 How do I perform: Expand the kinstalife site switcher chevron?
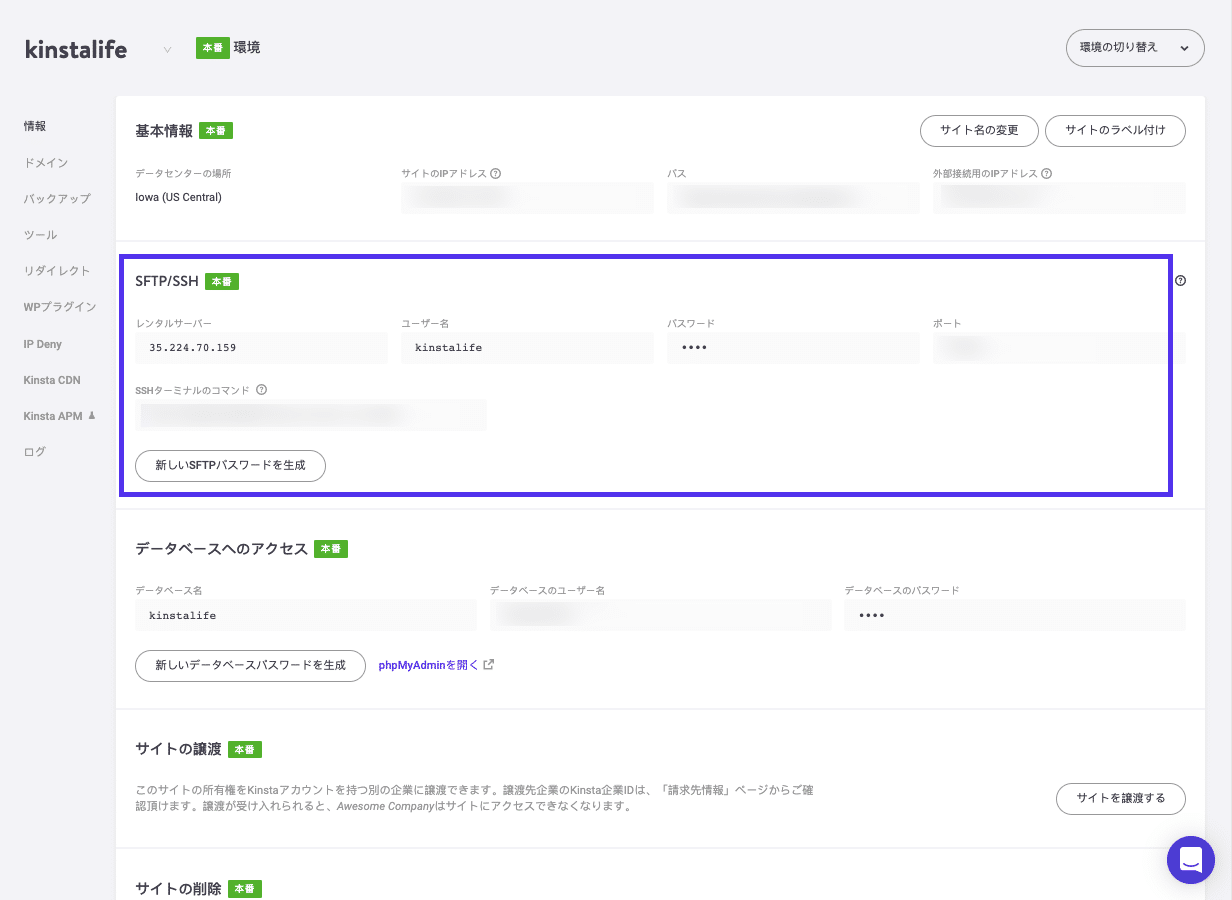pos(166,48)
